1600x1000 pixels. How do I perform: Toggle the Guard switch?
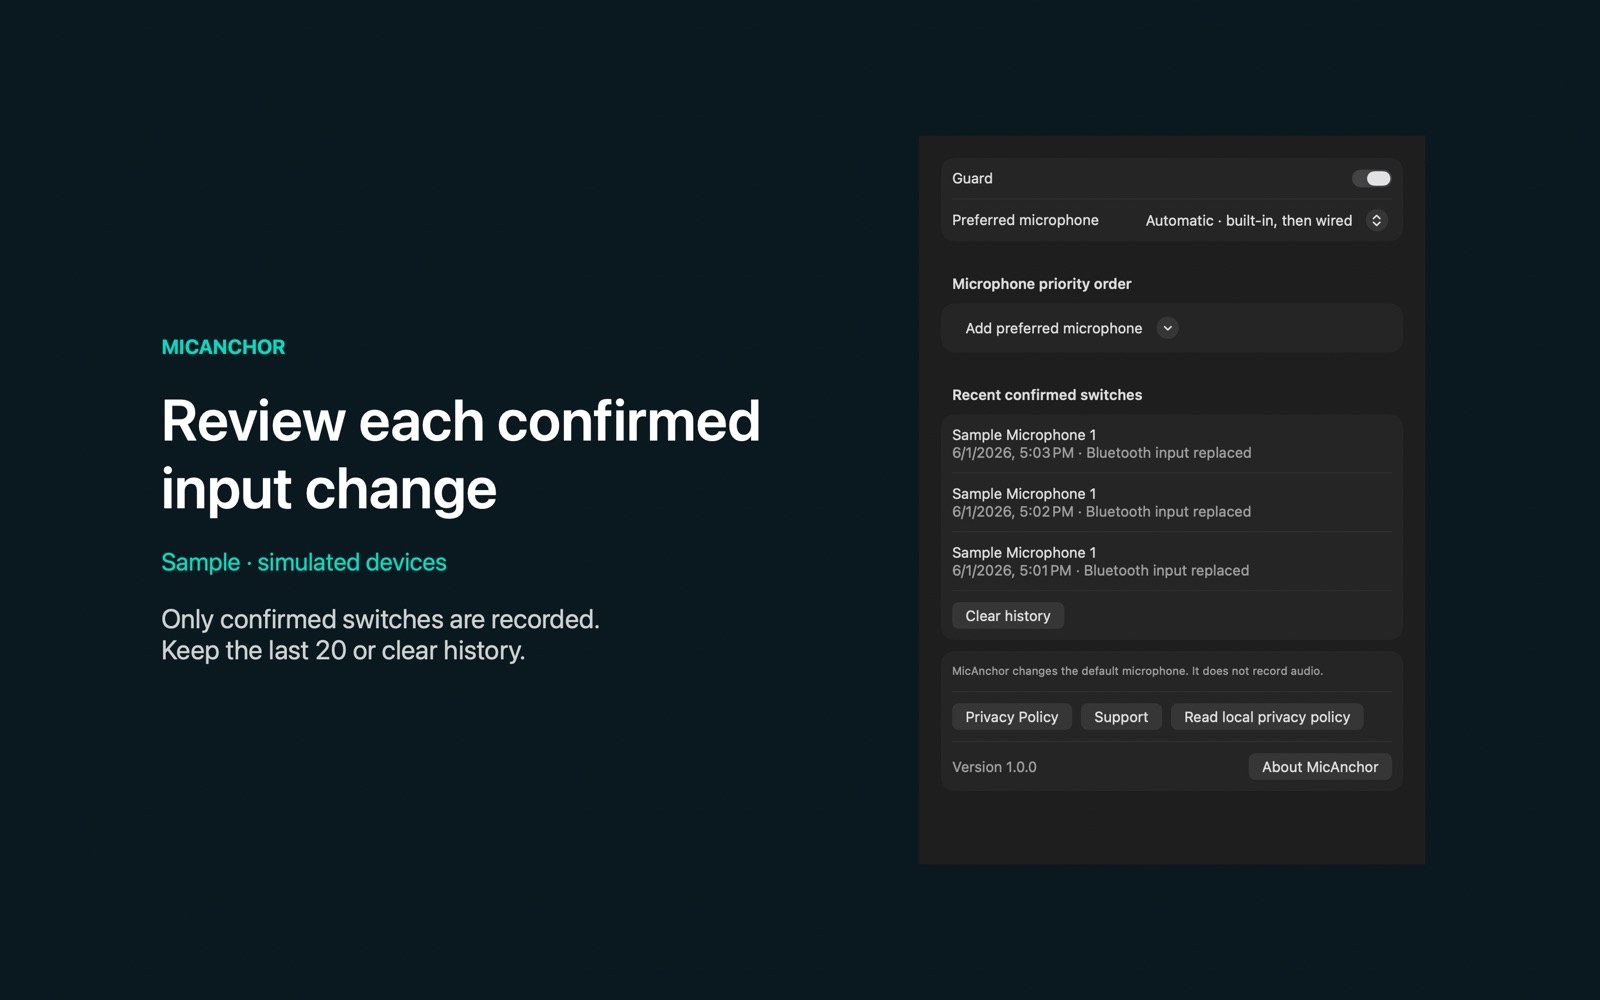coord(1371,178)
